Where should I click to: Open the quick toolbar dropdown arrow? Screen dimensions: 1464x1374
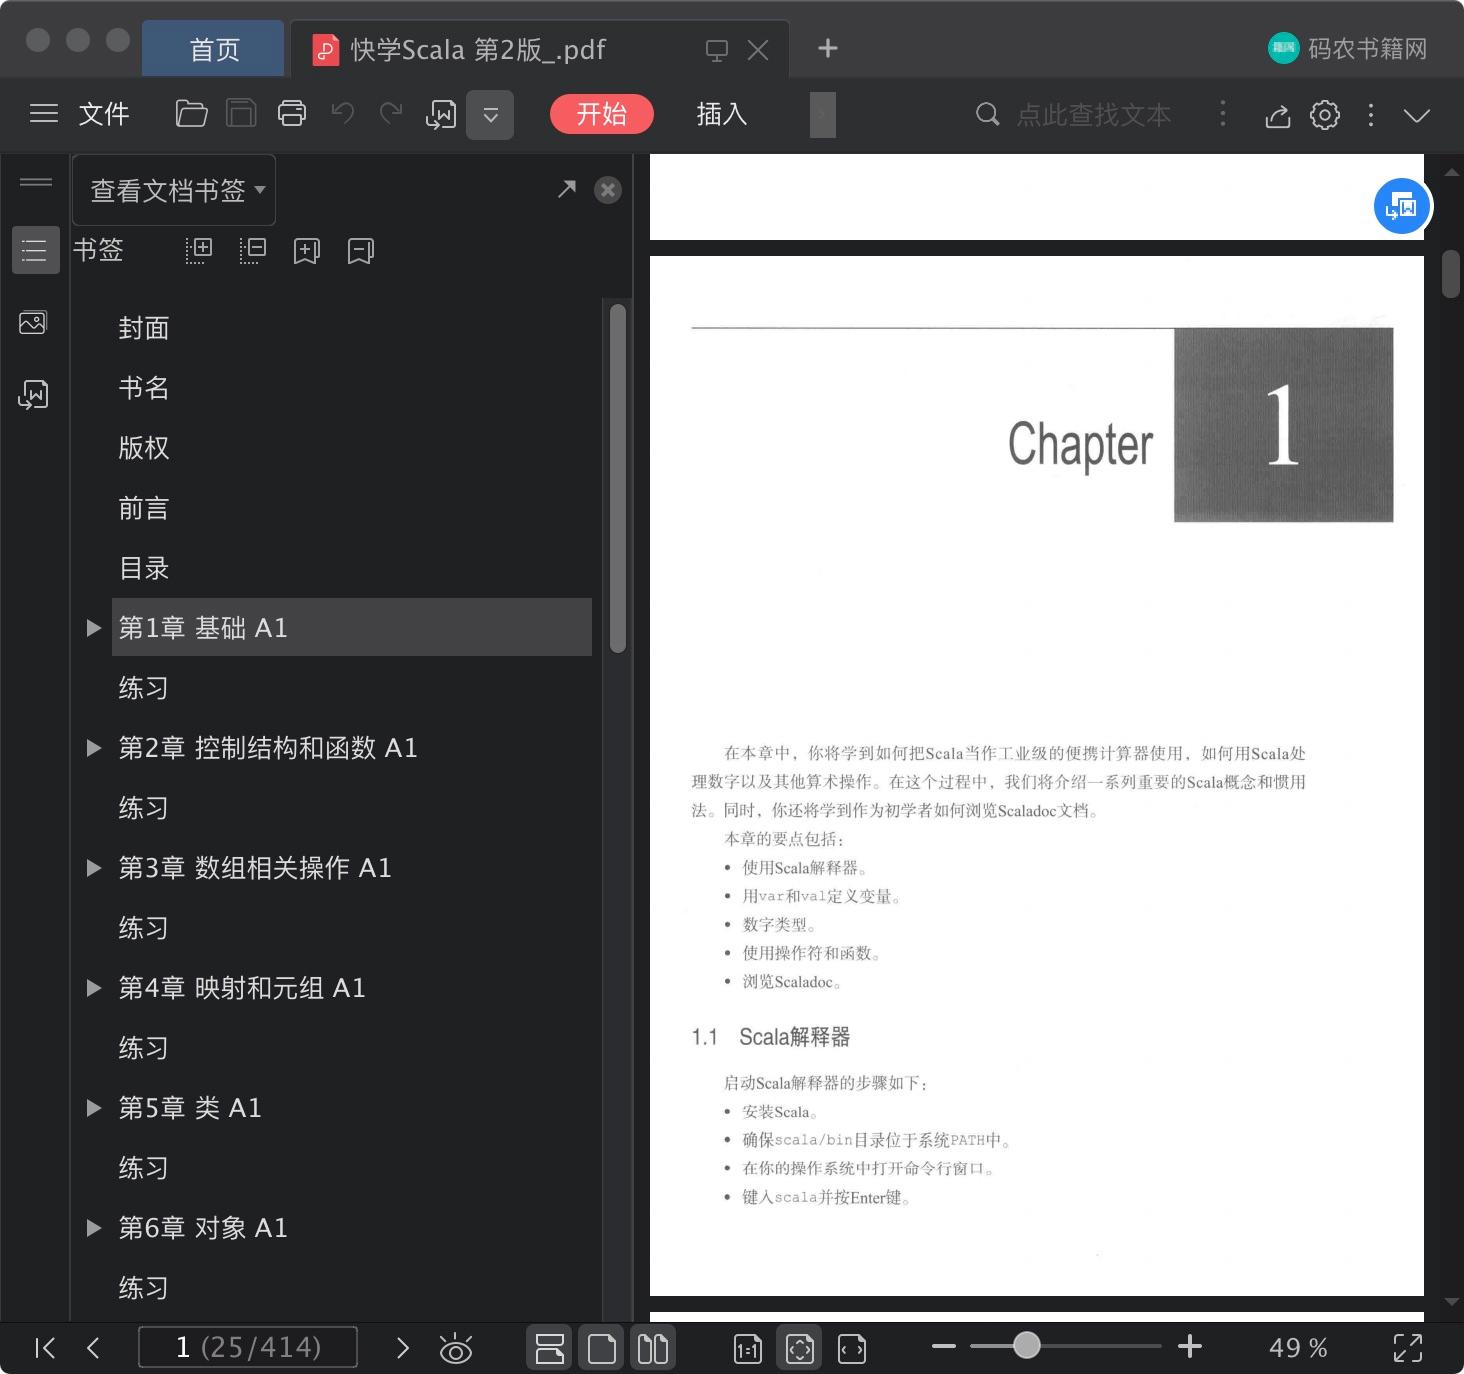pyautogui.click(x=490, y=115)
